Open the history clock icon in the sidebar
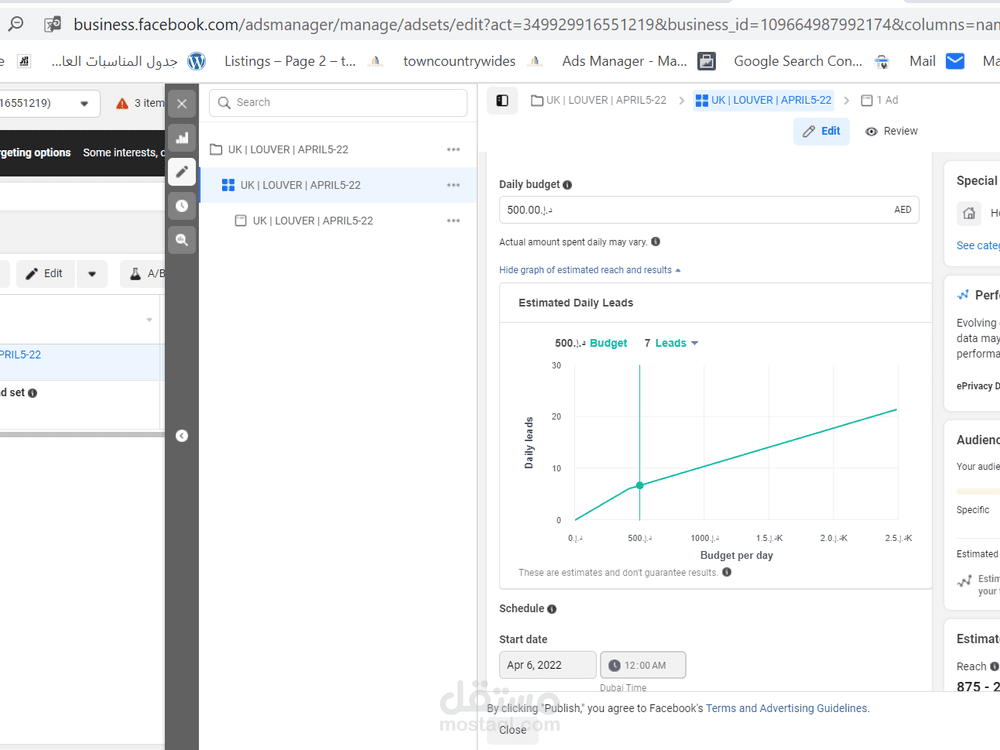The width and height of the screenshot is (1000, 750). [182, 205]
